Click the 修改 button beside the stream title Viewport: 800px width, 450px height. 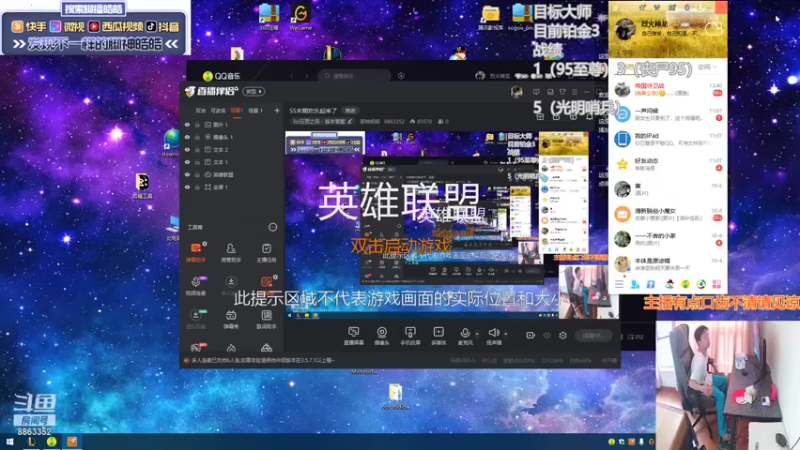tap(350, 111)
